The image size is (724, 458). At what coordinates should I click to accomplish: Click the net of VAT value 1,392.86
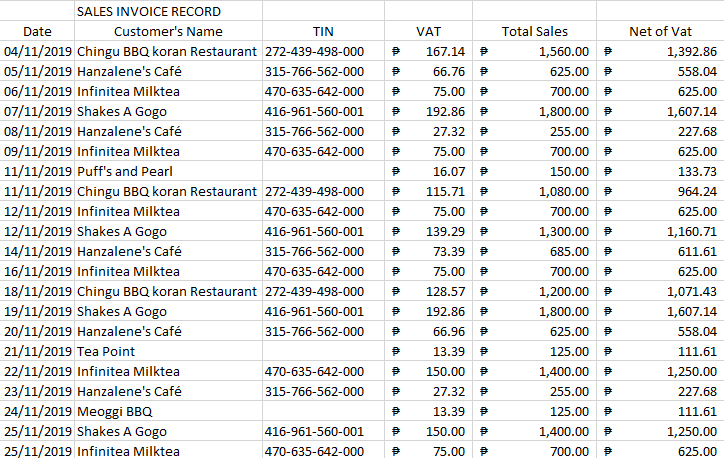coord(691,52)
